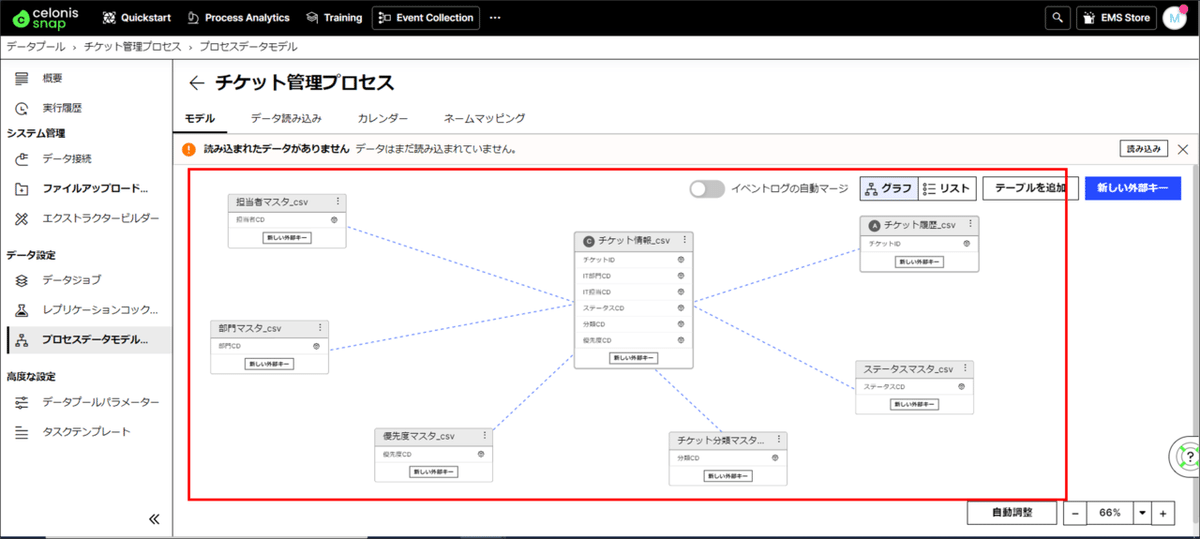Increase zoom with the plus button
Viewport: 1200px width, 539px height.
pos(1163,513)
